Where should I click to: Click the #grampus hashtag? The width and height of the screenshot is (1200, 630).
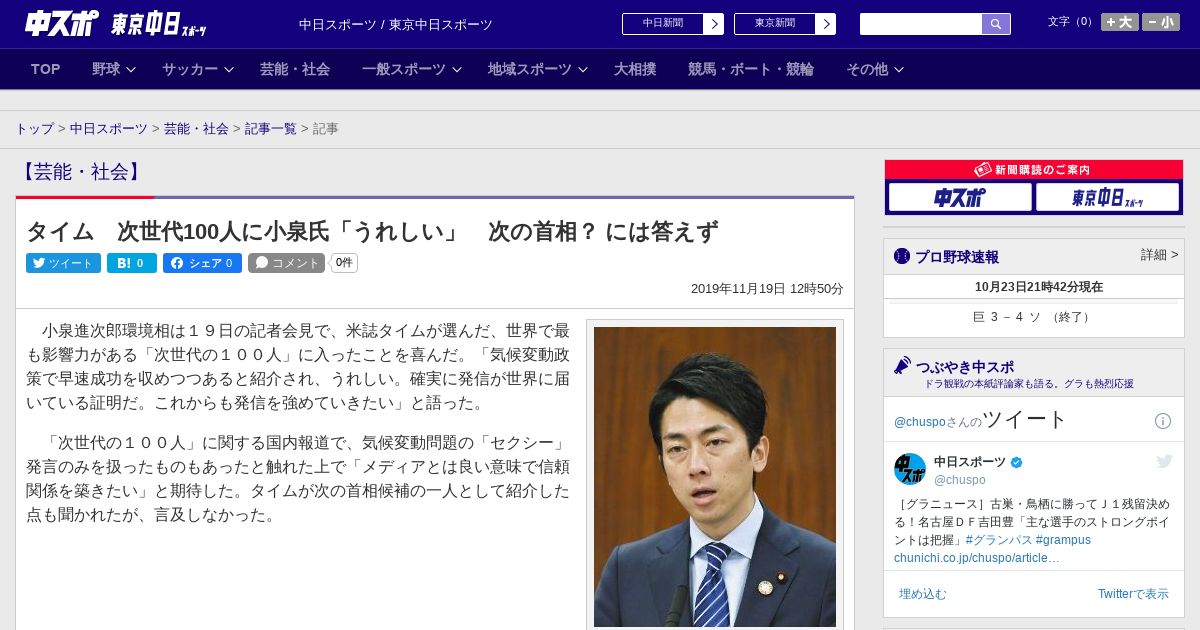coord(1063,540)
